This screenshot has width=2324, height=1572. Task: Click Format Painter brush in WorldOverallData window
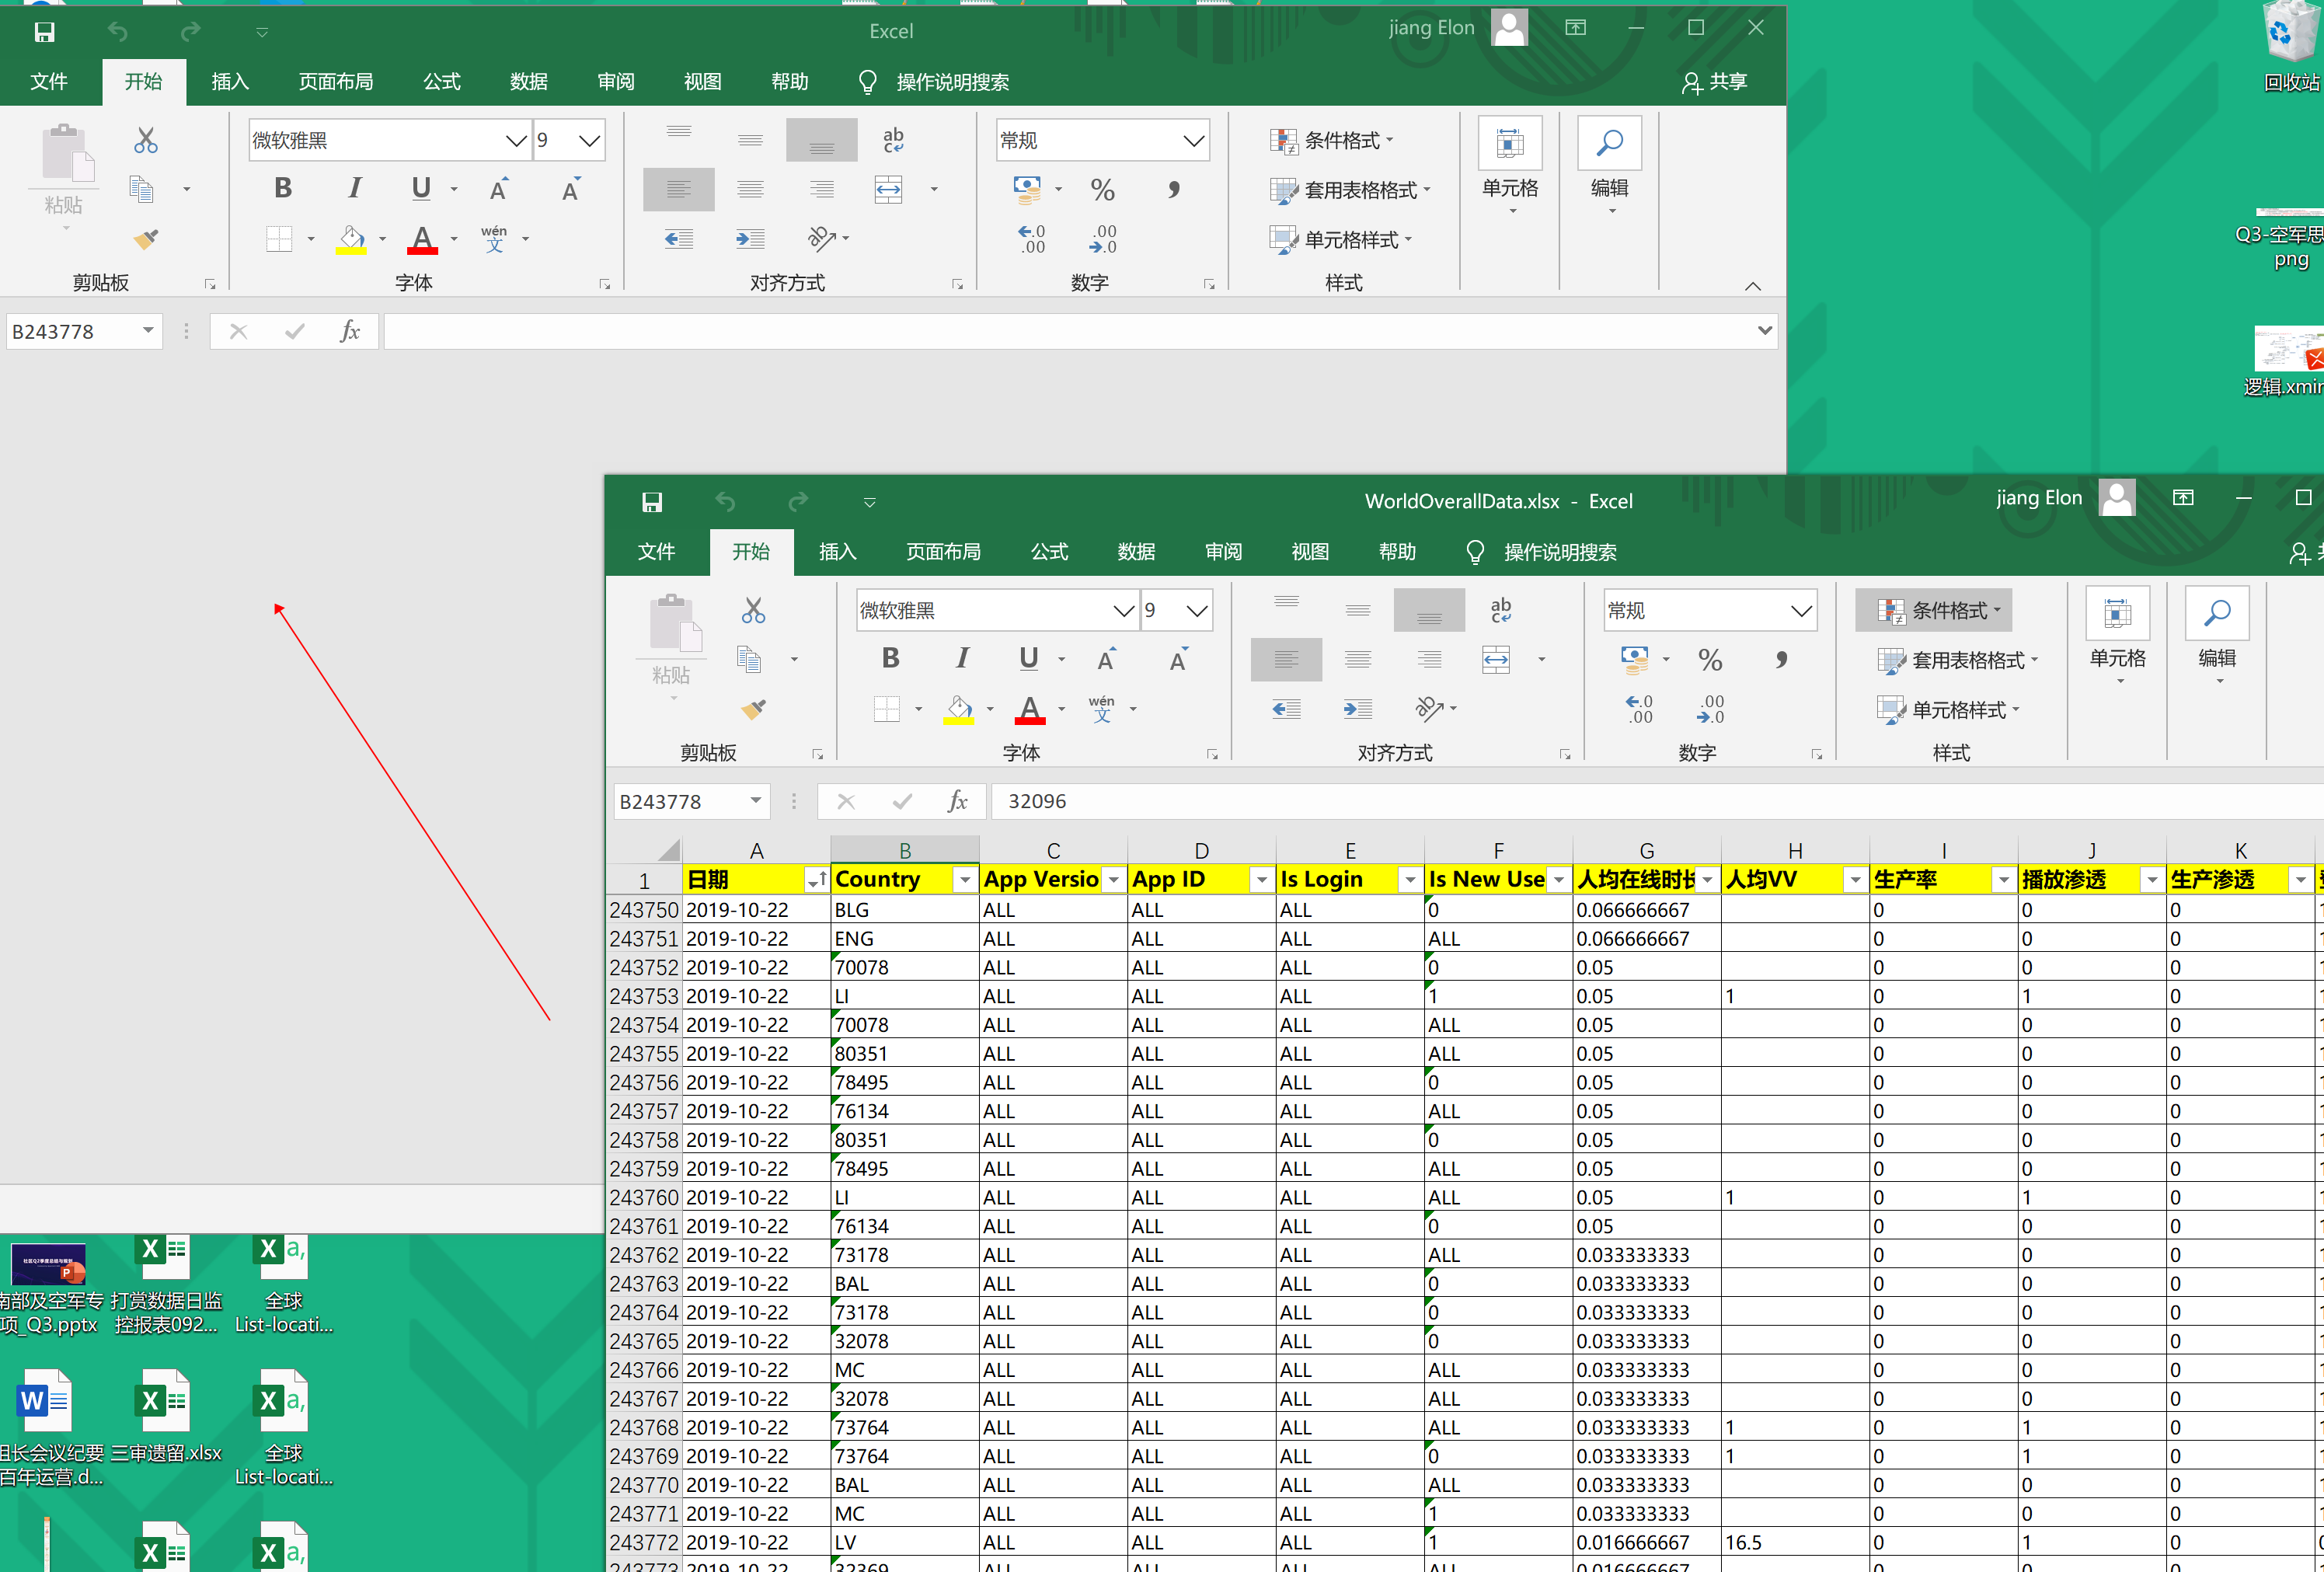[x=753, y=709]
